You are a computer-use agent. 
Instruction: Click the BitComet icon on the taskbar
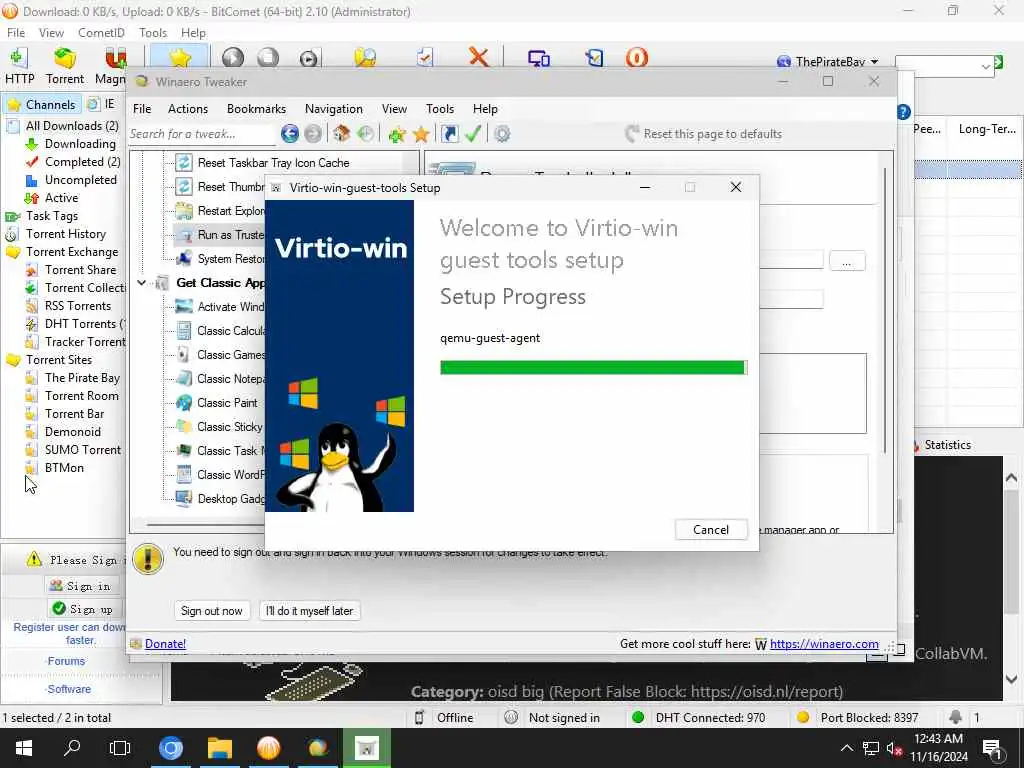click(268, 748)
